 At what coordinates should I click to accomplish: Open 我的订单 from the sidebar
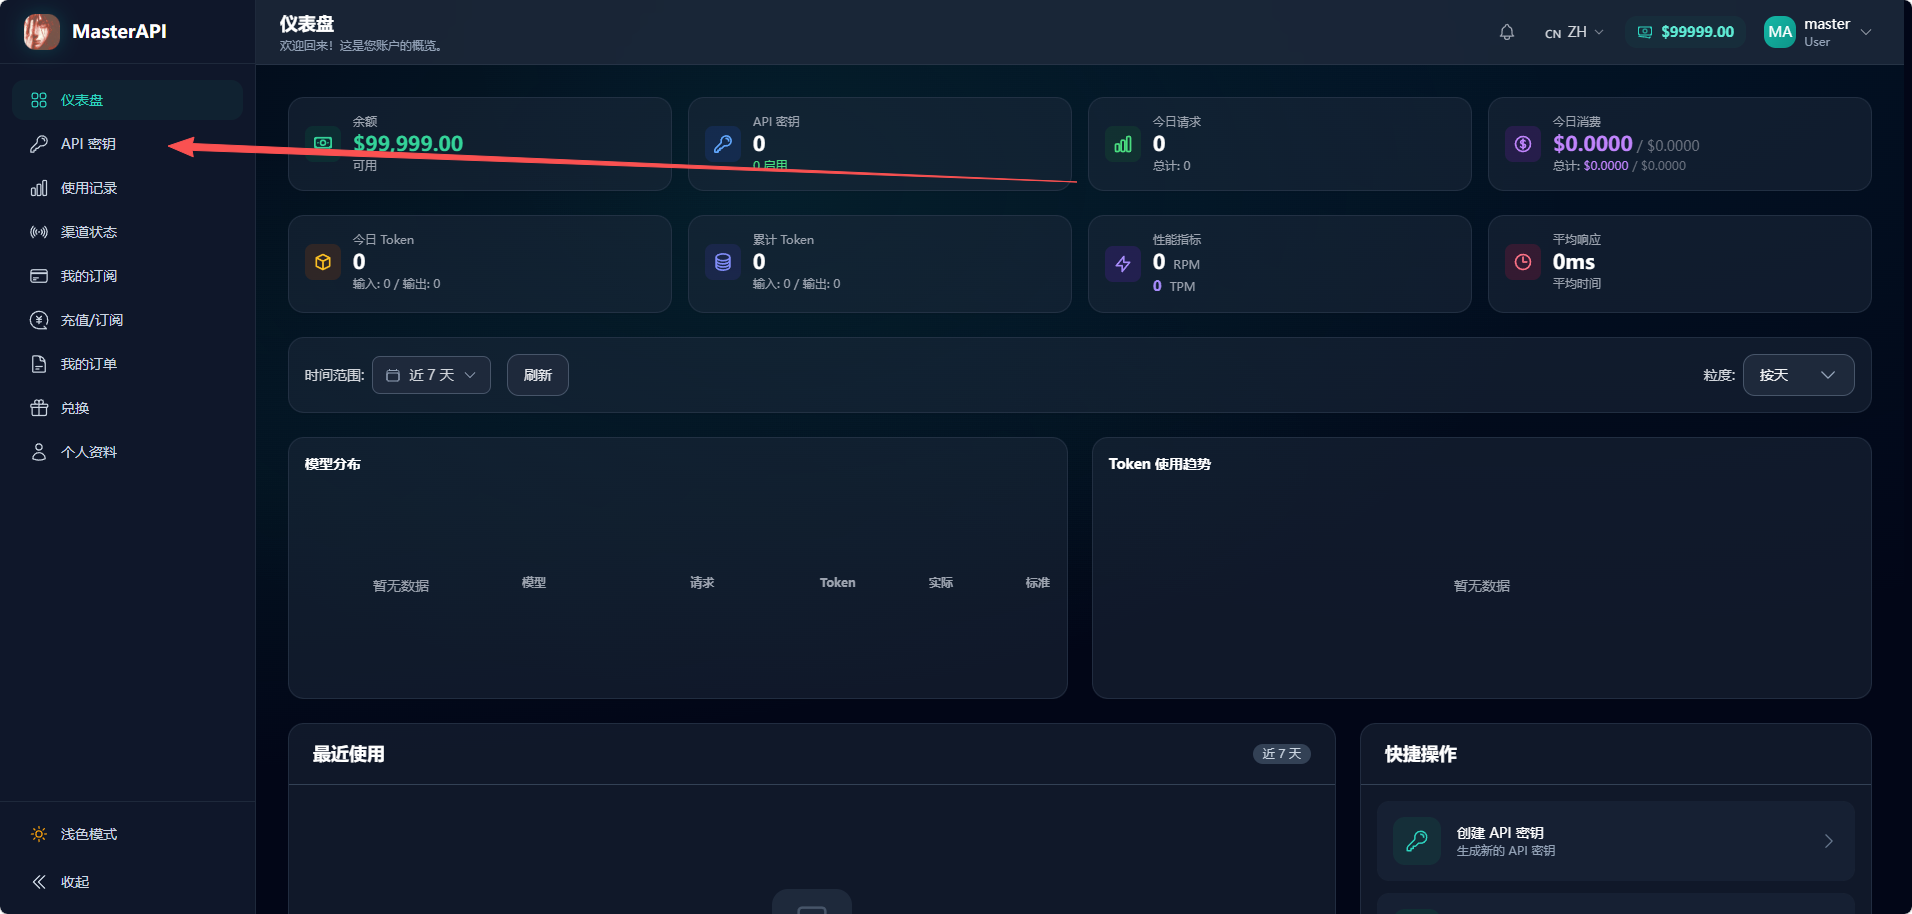(x=127, y=364)
